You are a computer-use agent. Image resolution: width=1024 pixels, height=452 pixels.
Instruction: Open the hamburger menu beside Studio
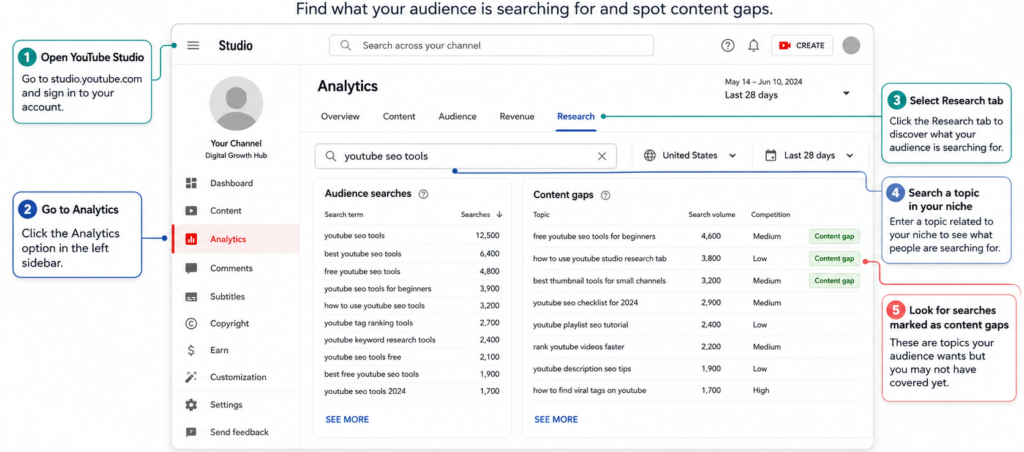193,46
